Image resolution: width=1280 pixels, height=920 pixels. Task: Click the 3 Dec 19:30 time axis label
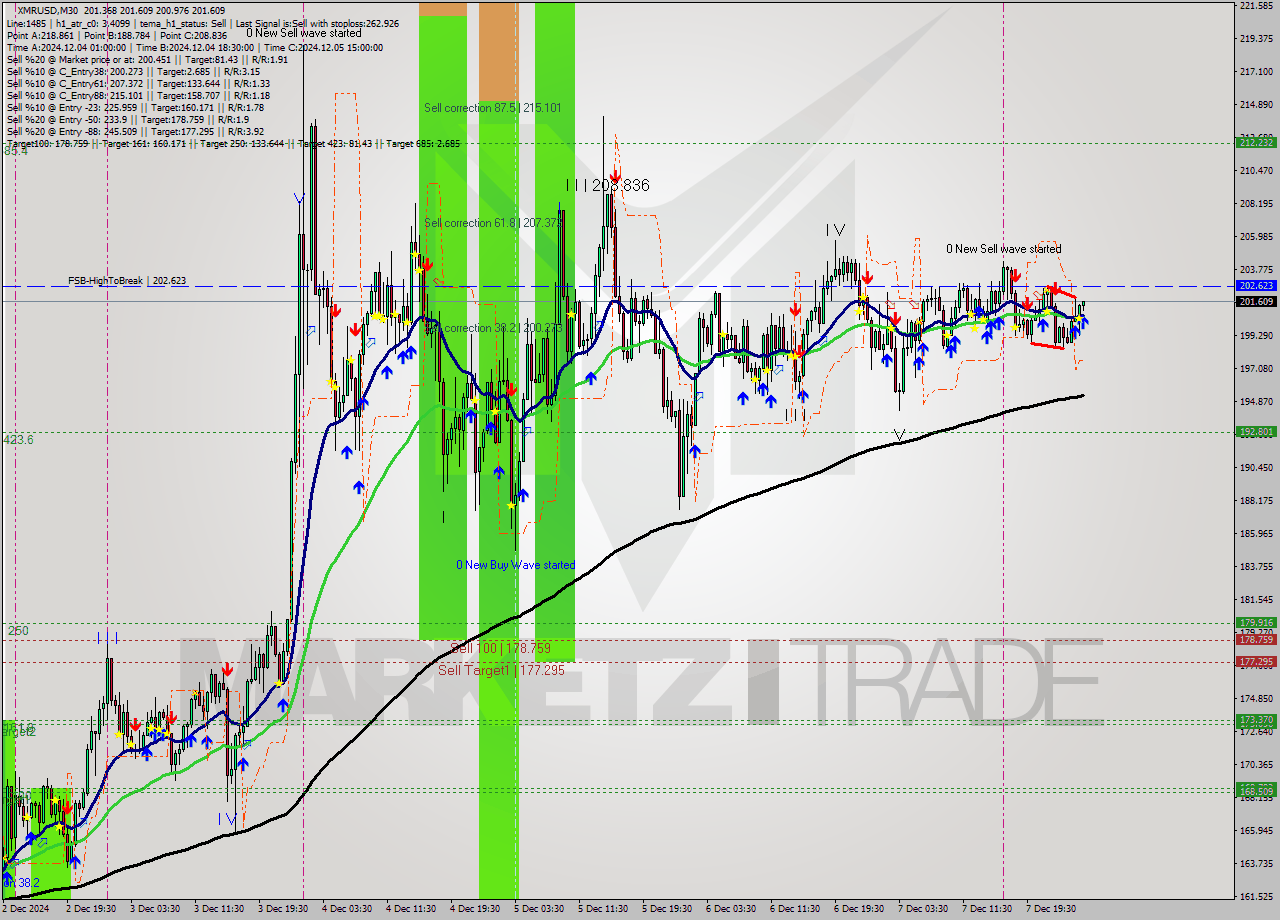click(x=283, y=909)
